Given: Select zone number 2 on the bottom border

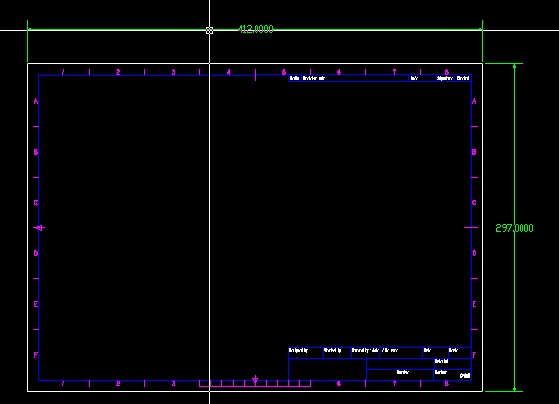Looking at the screenshot, I should coord(118,384).
